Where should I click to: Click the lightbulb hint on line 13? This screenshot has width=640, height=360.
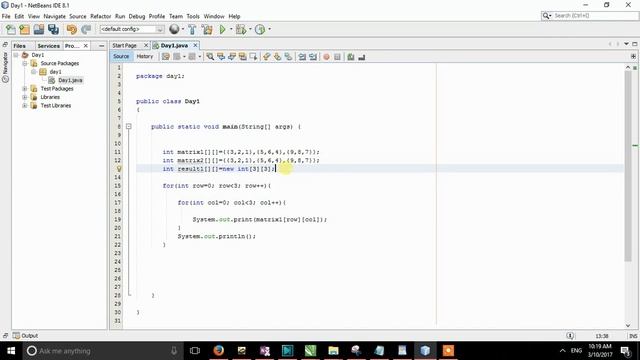pos(119,169)
